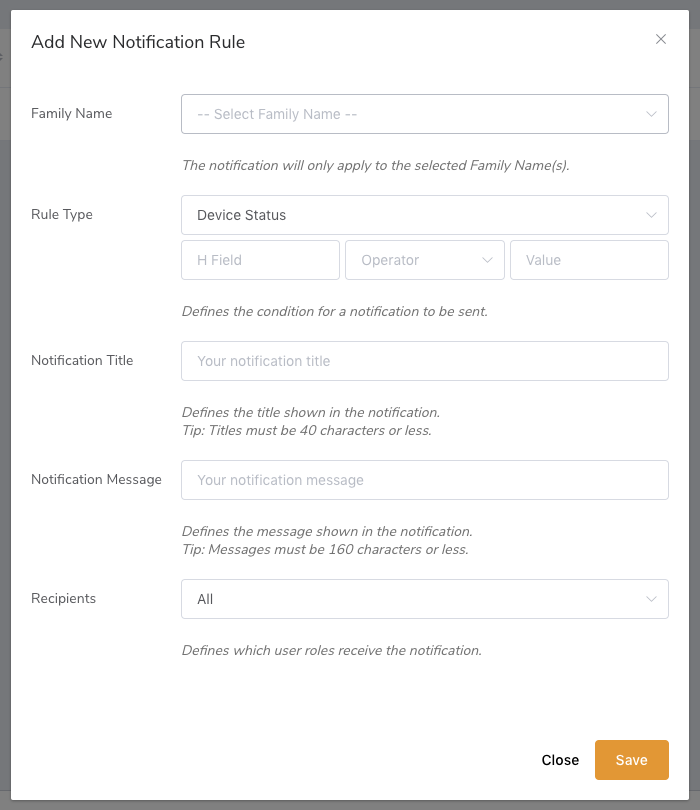Close the dialog with the X icon

(x=661, y=39)
